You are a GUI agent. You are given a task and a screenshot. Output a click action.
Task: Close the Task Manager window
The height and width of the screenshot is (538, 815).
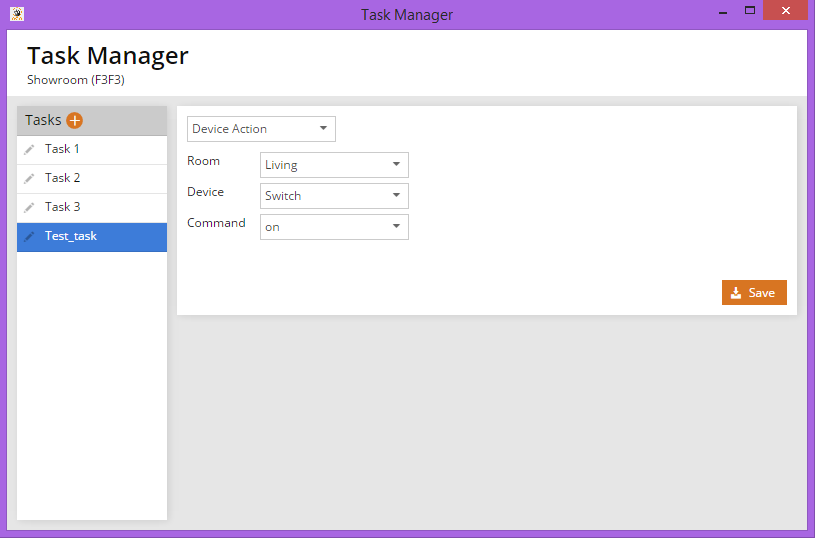(785, 11)
